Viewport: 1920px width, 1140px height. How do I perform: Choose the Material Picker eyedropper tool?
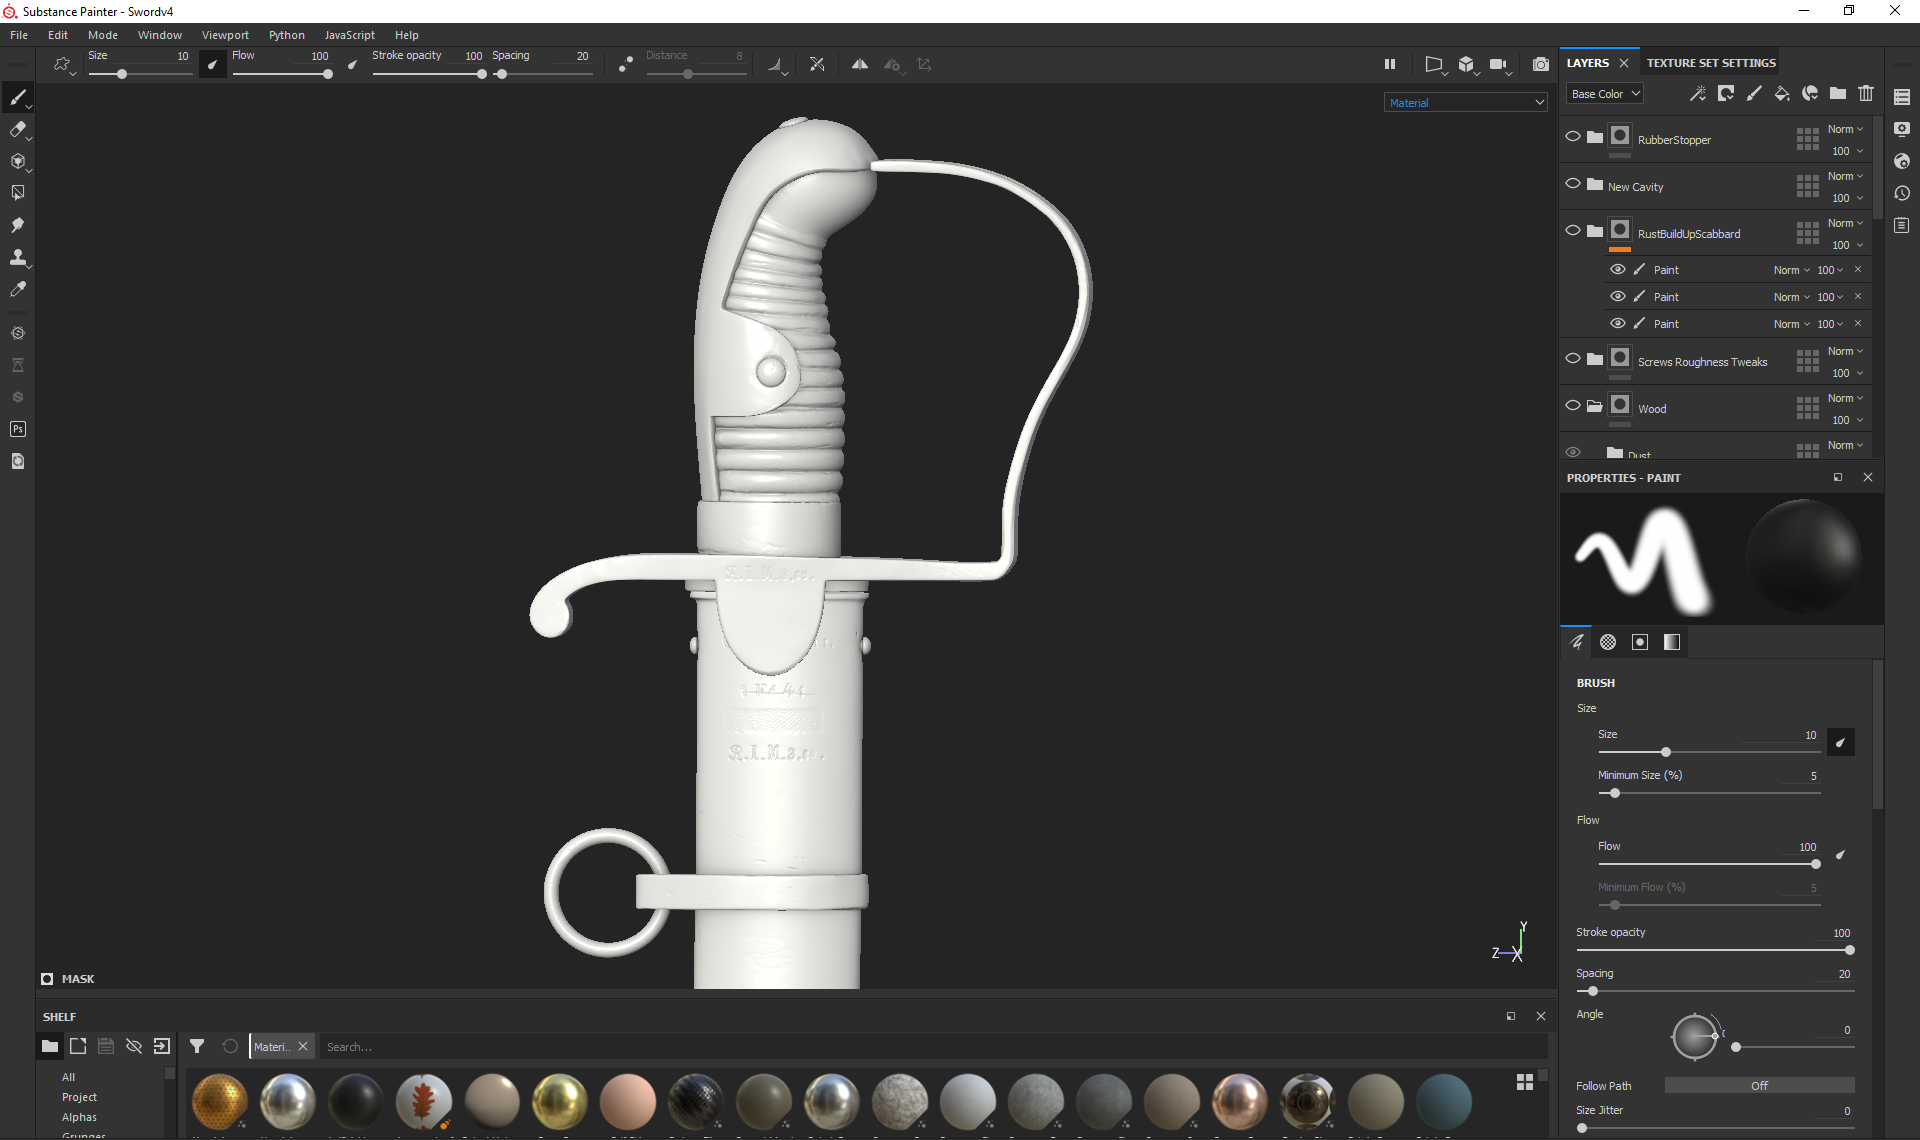tap(17, 289)
